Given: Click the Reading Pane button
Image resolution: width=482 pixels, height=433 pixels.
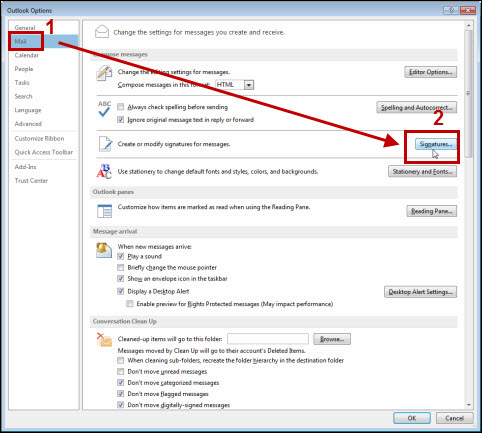Looking at the screenshot, I should pyautogui.click(x=431, y=211).
